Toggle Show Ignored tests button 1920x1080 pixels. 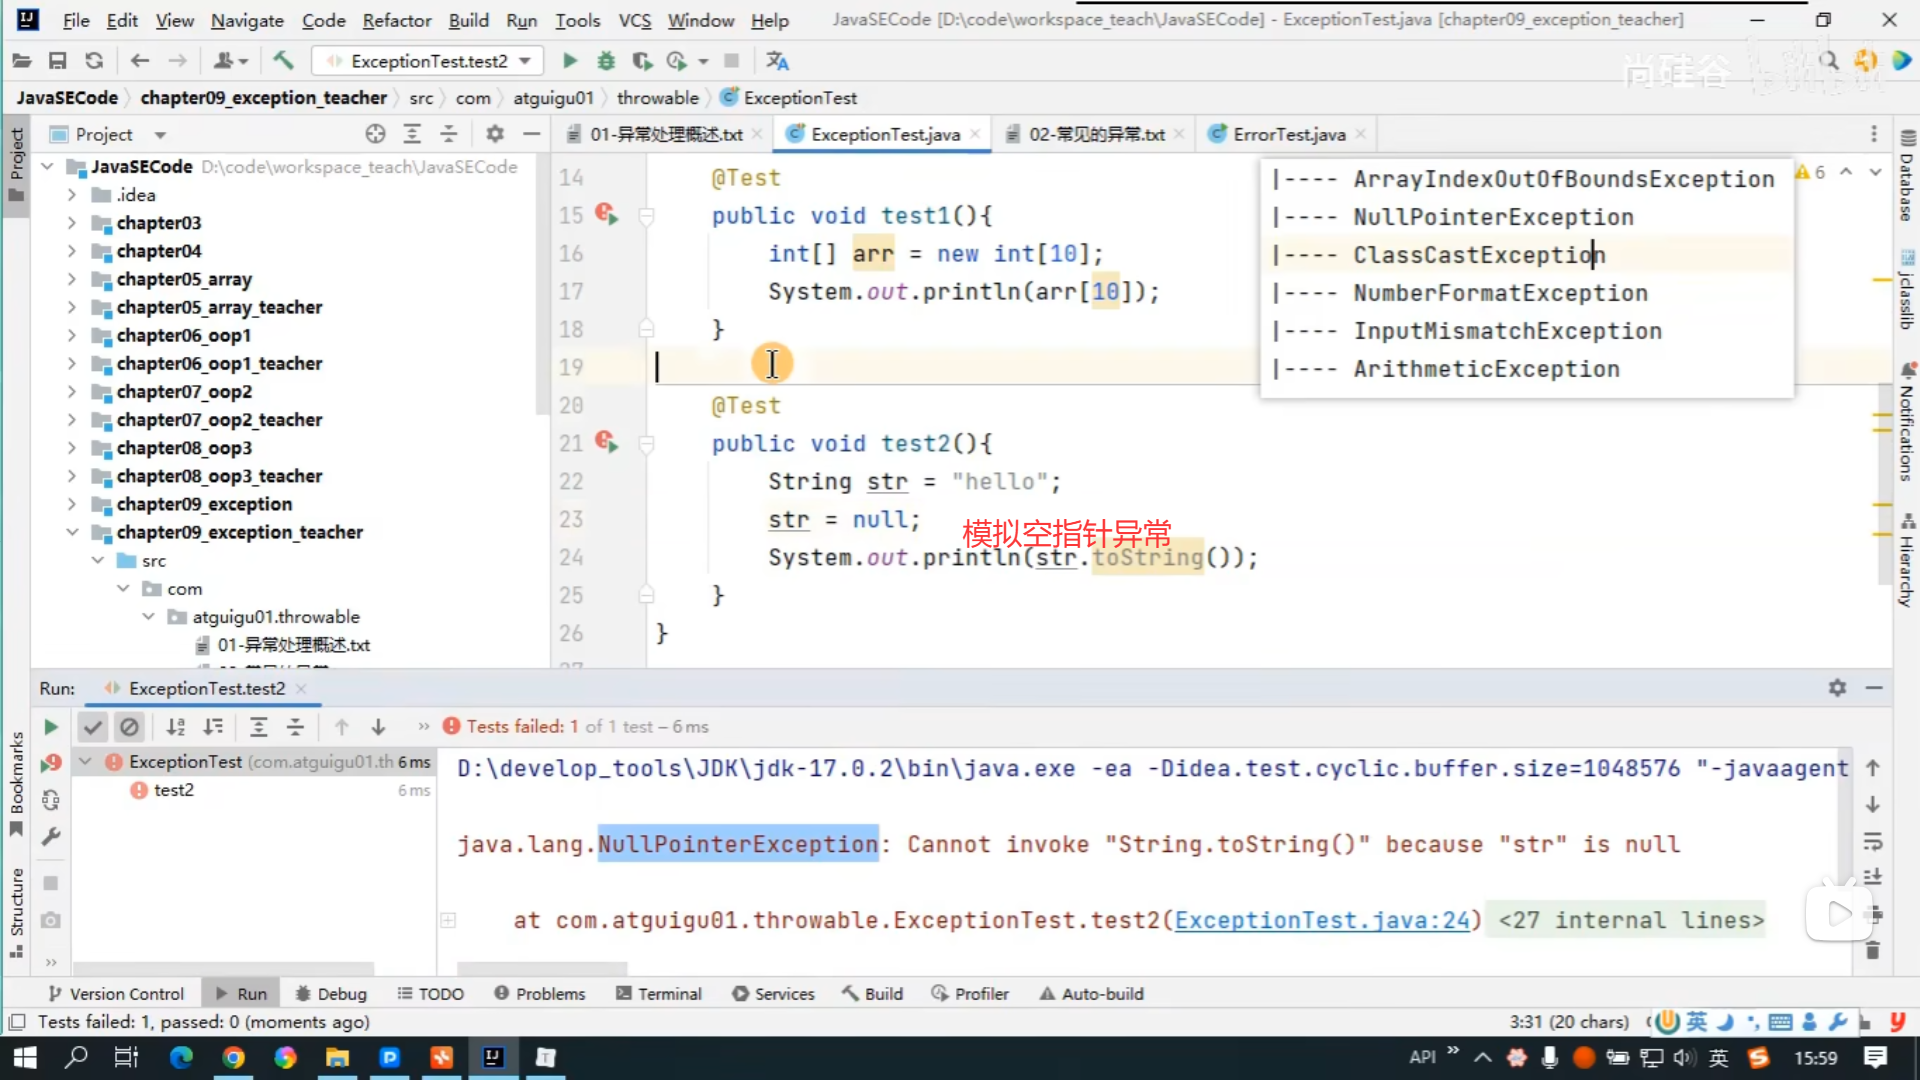[x=129, y=727]
